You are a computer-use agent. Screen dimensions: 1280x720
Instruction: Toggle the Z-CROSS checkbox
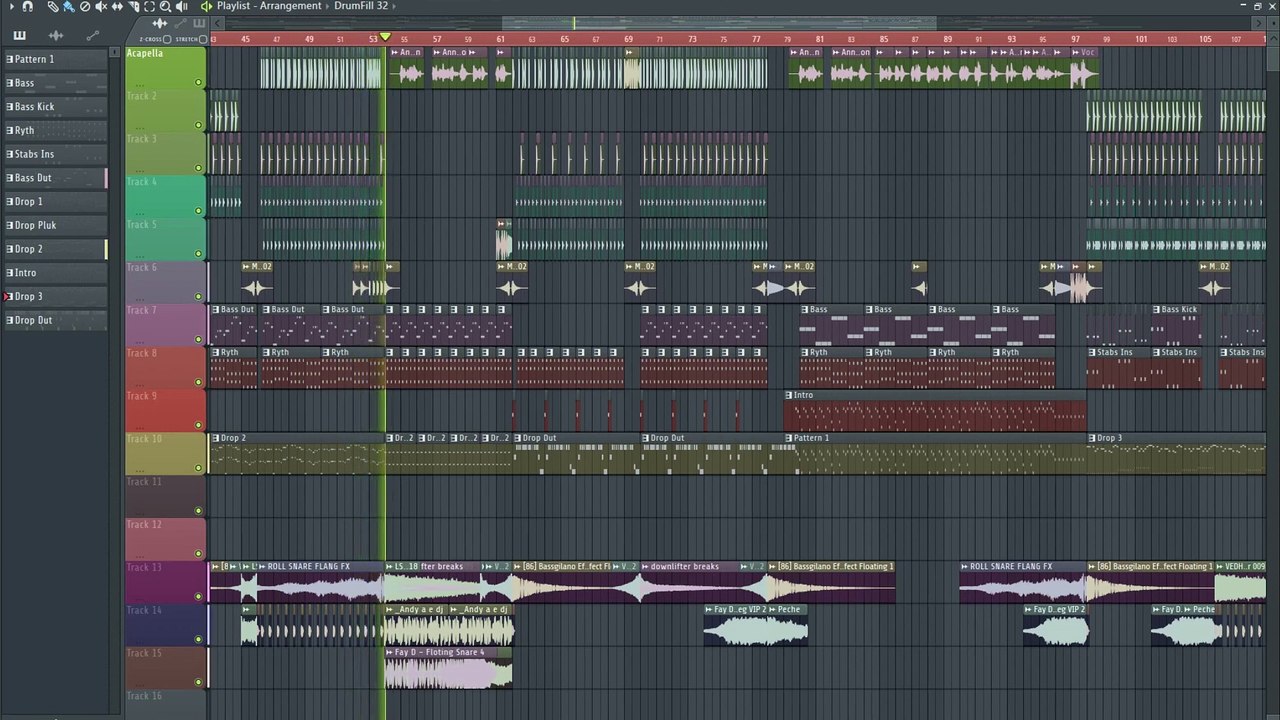(x=167, y=39)
